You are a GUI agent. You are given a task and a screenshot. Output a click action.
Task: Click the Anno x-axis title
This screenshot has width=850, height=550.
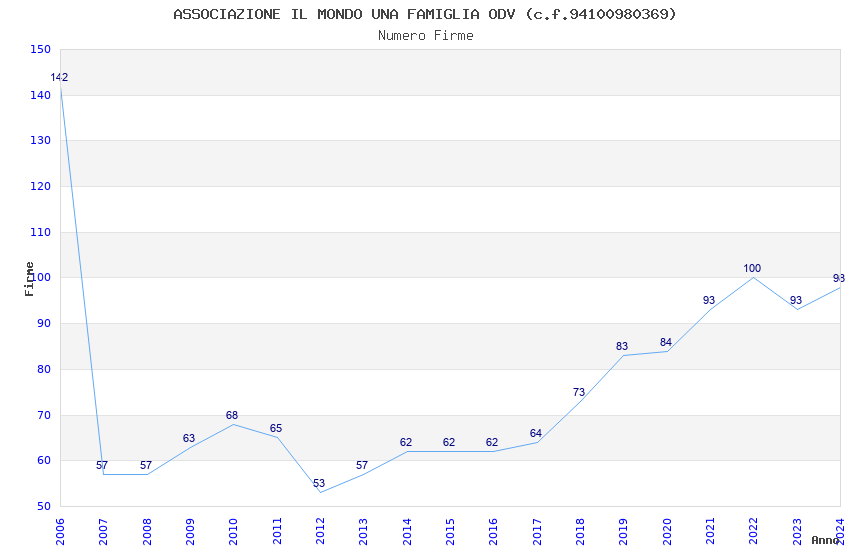tap(825, 540)
